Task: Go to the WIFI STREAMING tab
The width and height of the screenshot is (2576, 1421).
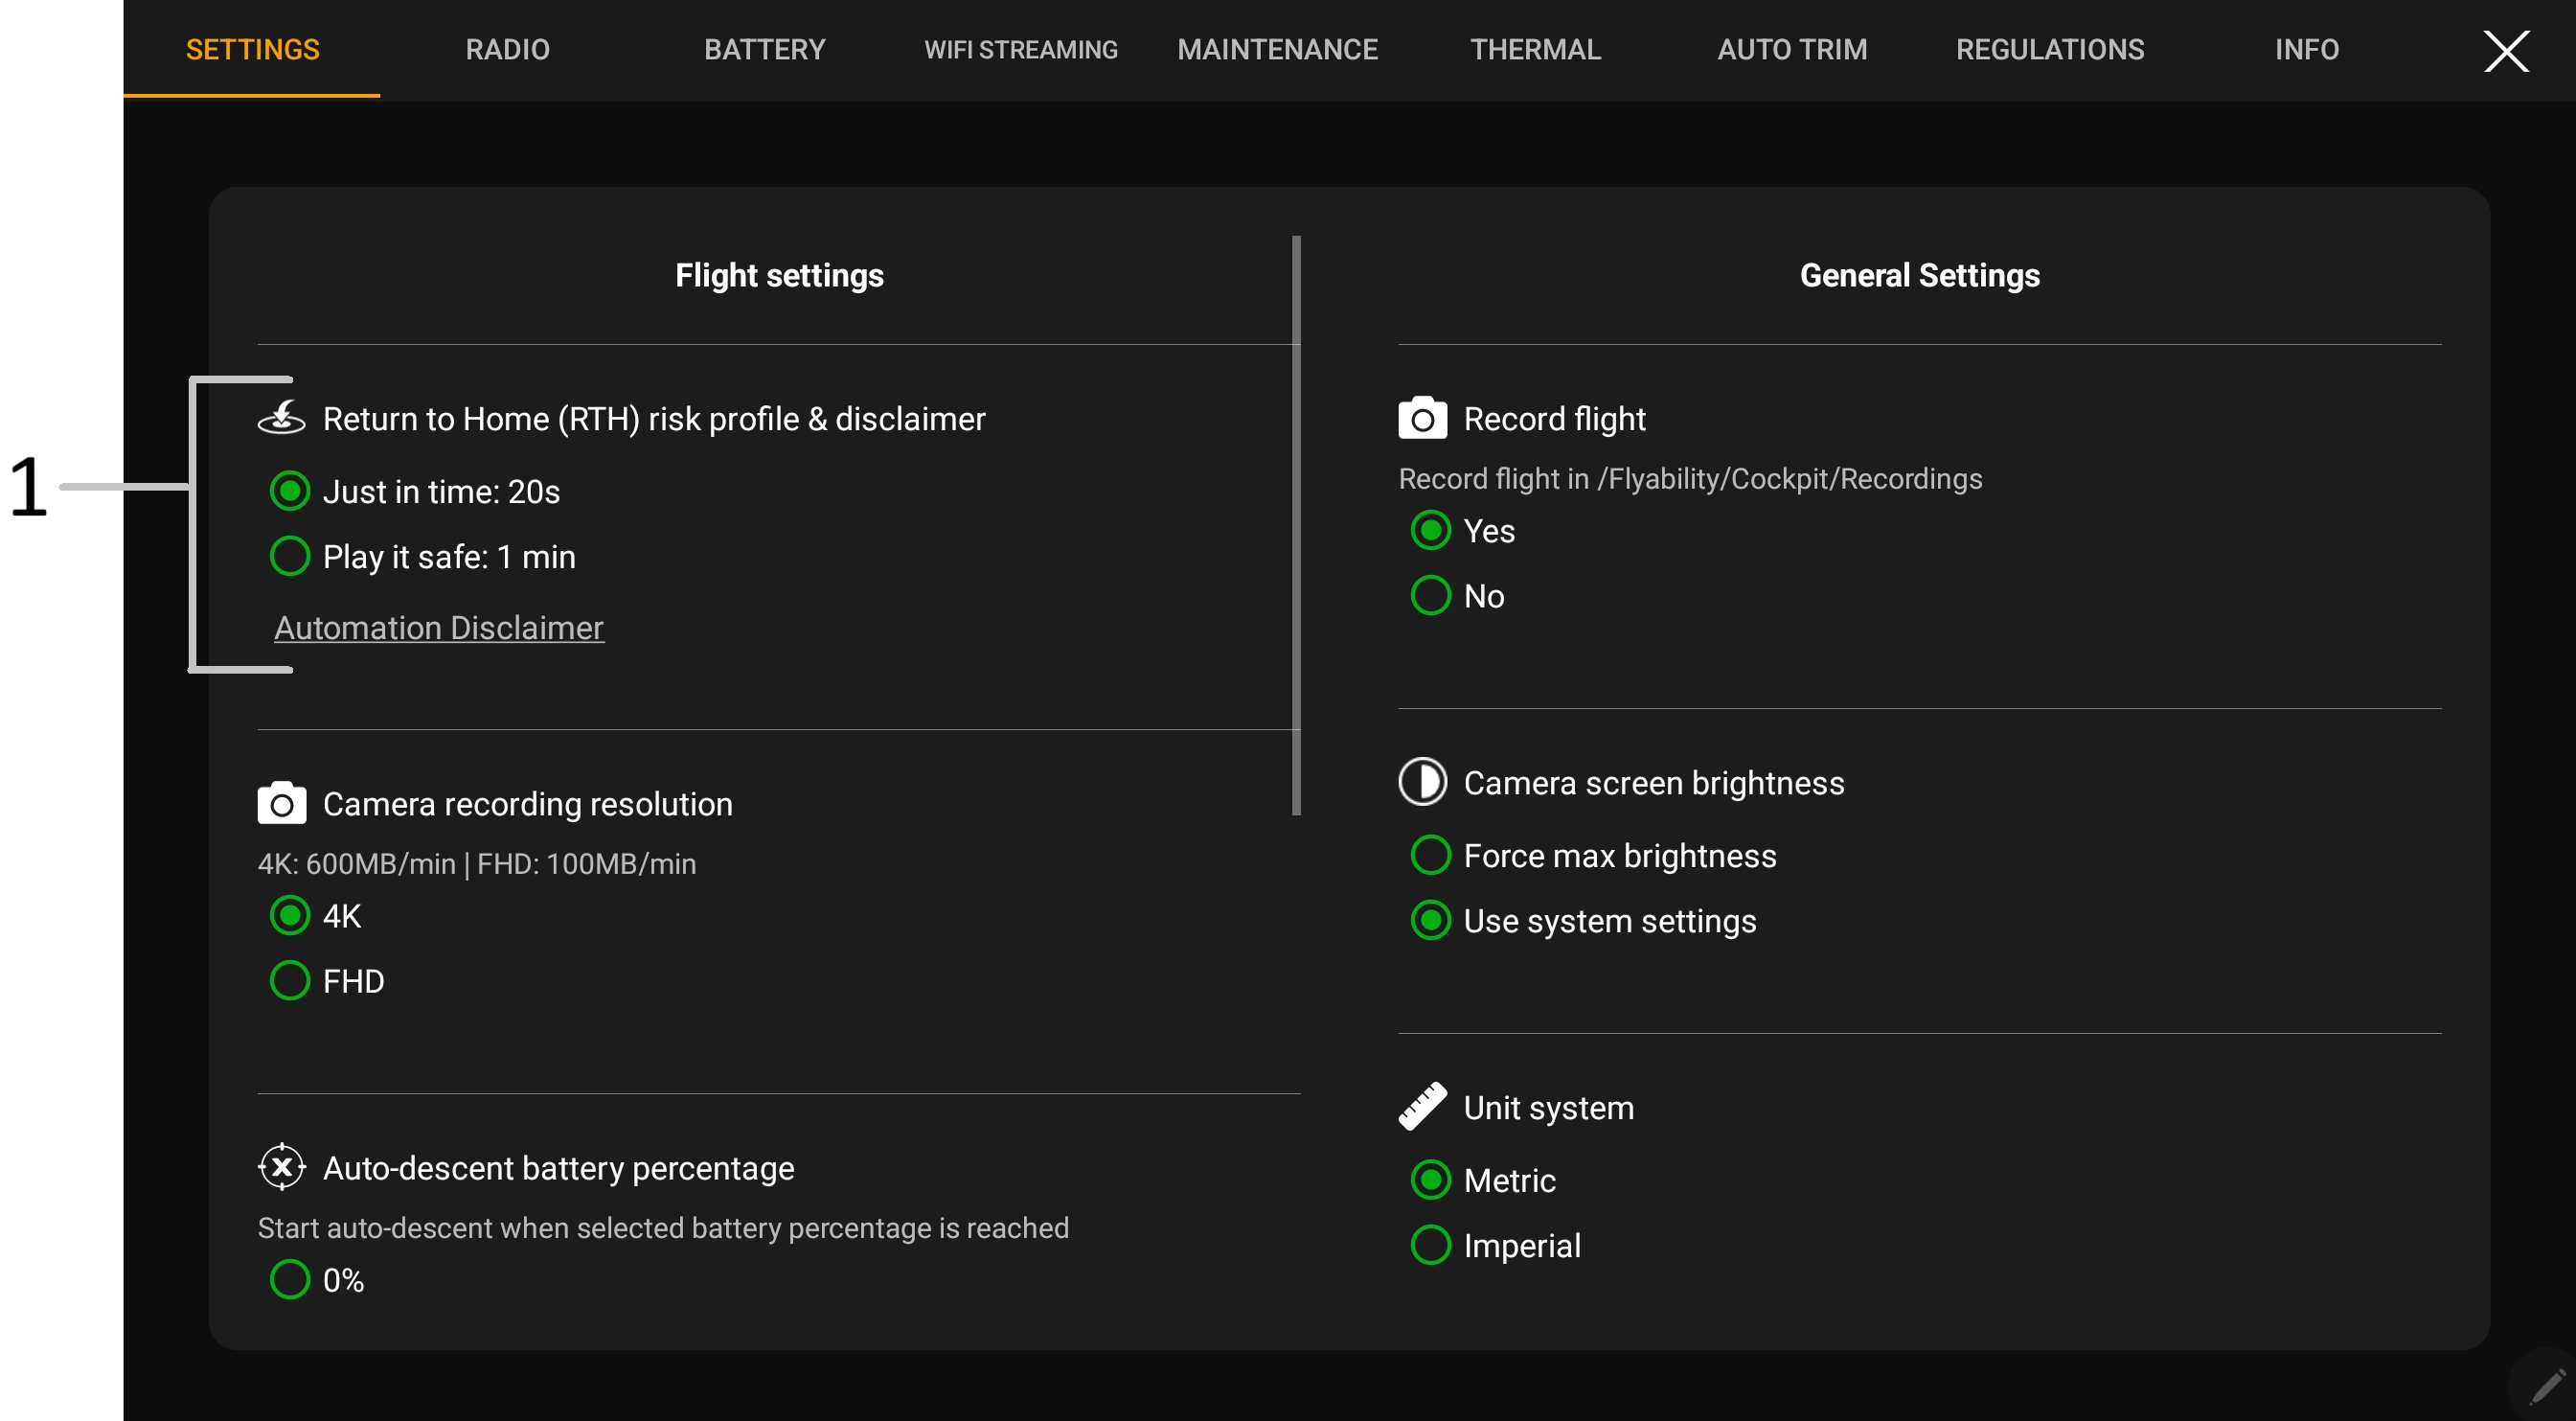Action: pos(1020,50)
